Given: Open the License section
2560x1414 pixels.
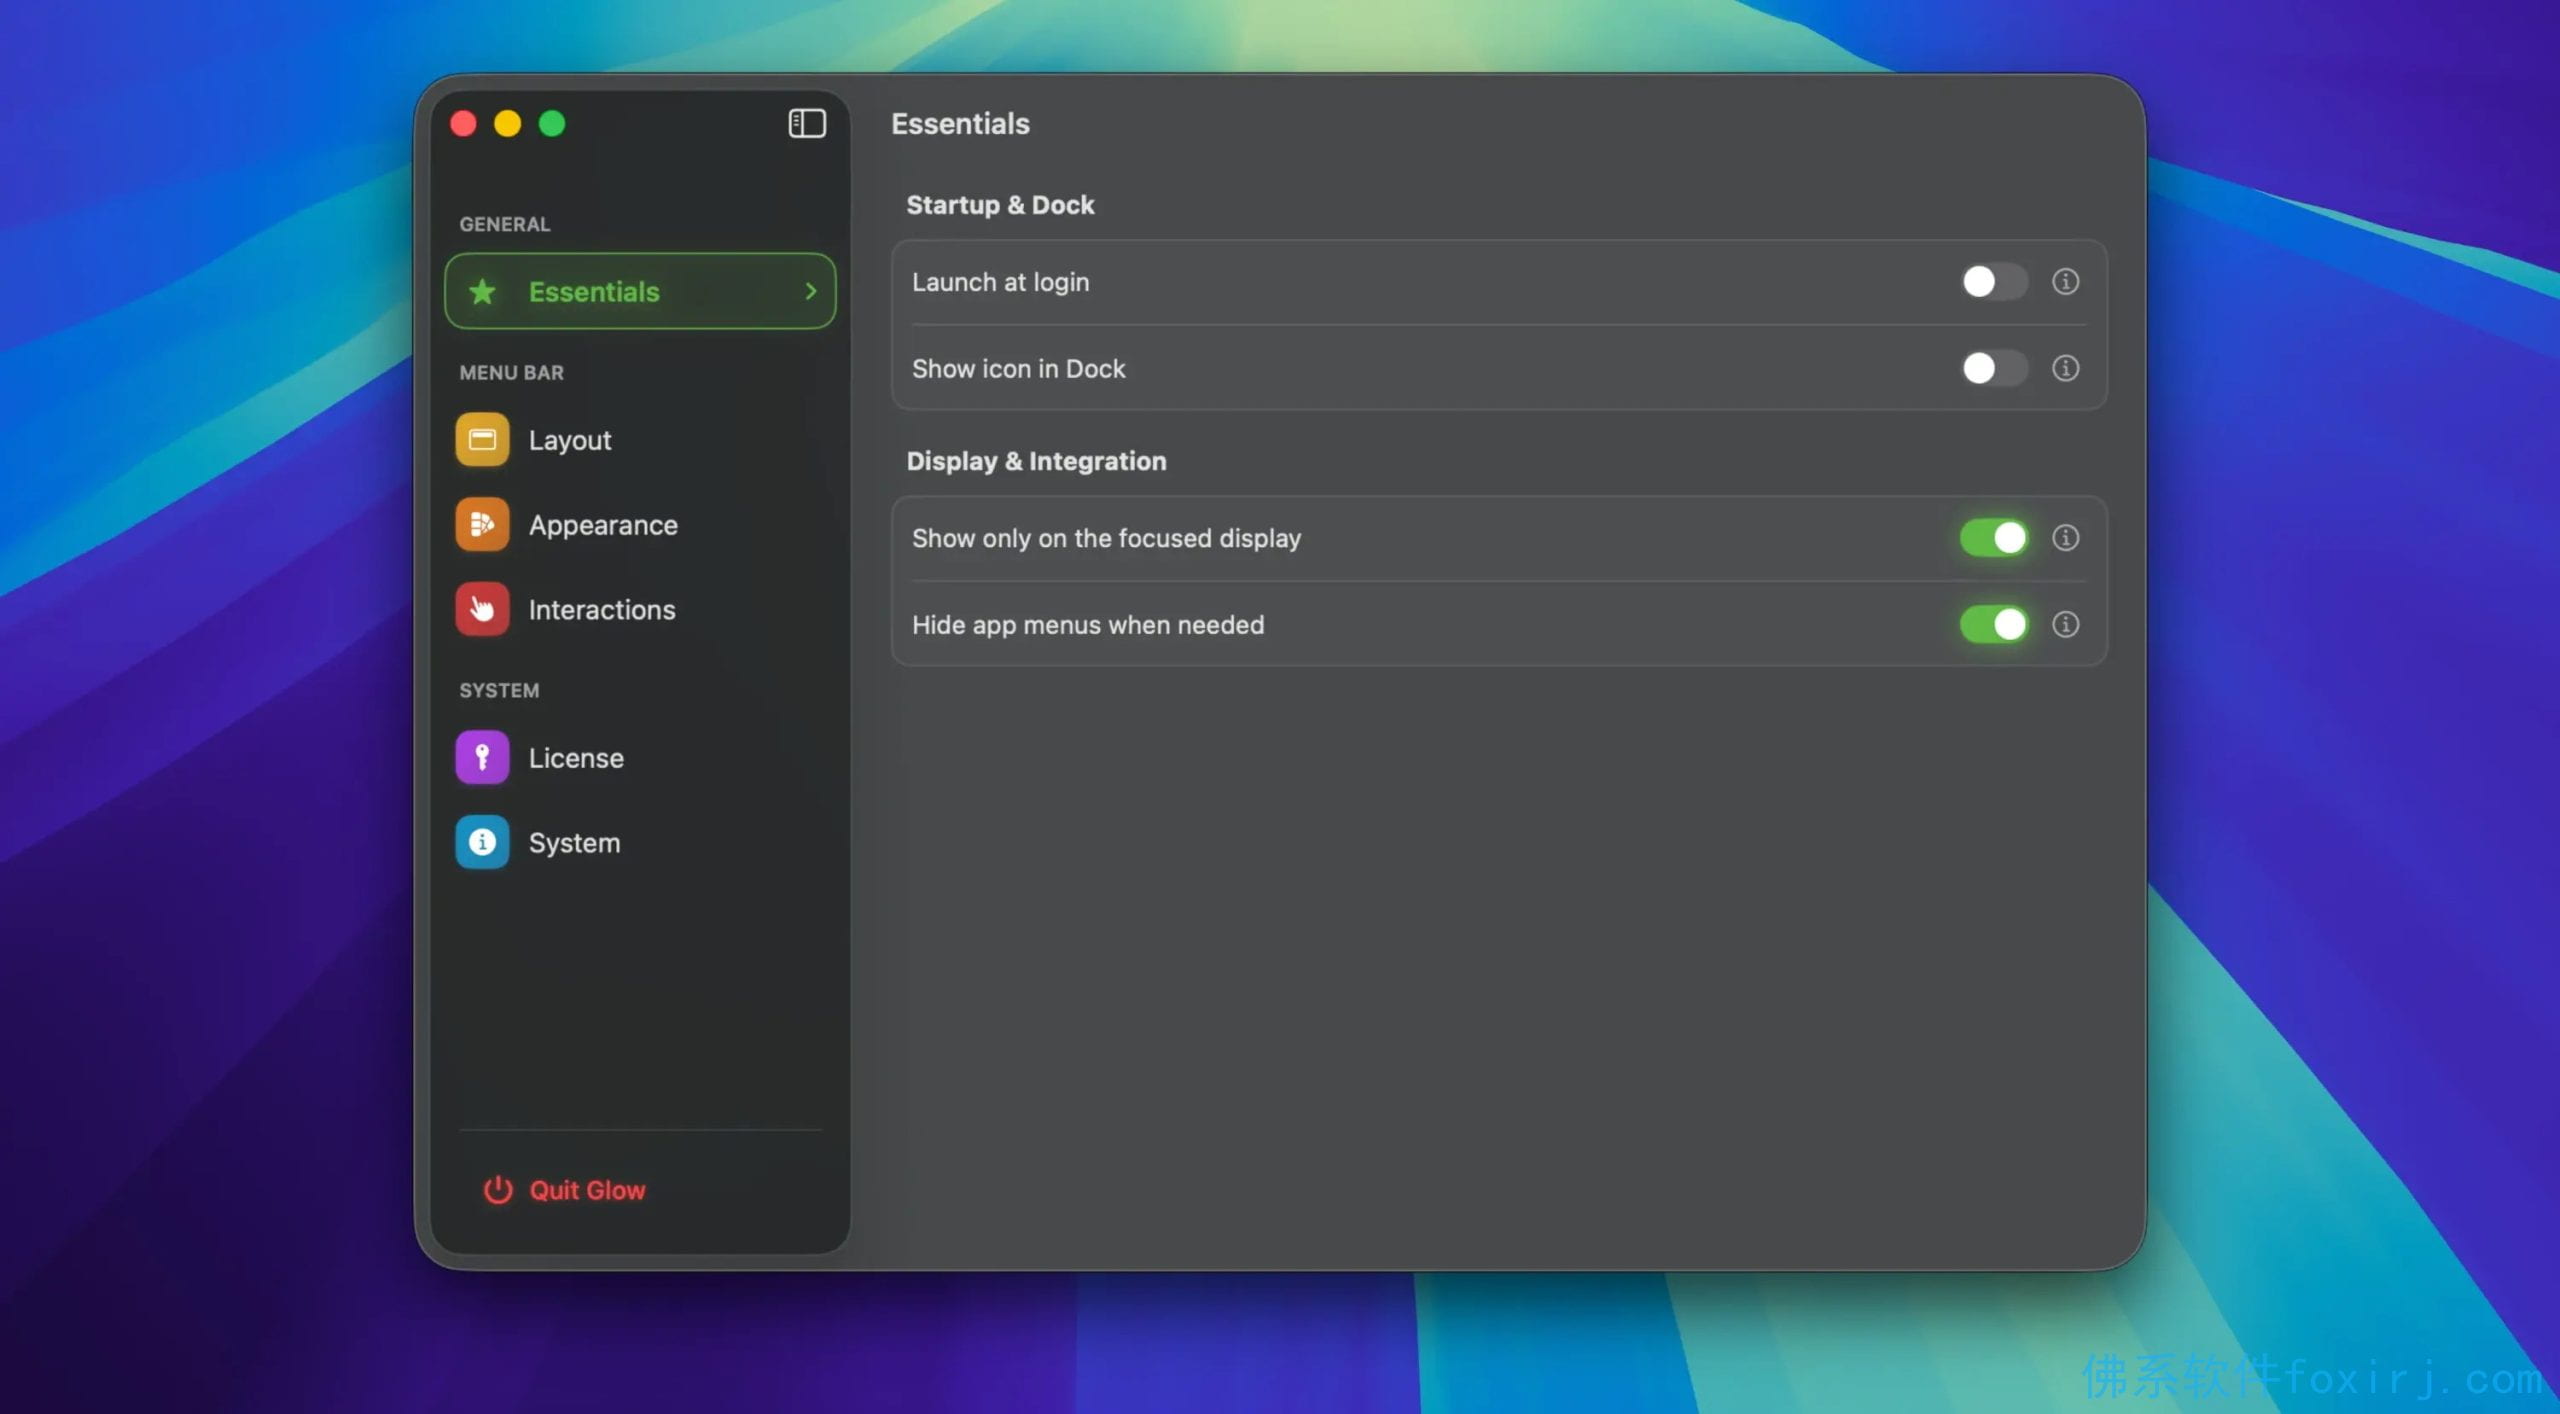Looking at the screenshot, I should 640,757.
